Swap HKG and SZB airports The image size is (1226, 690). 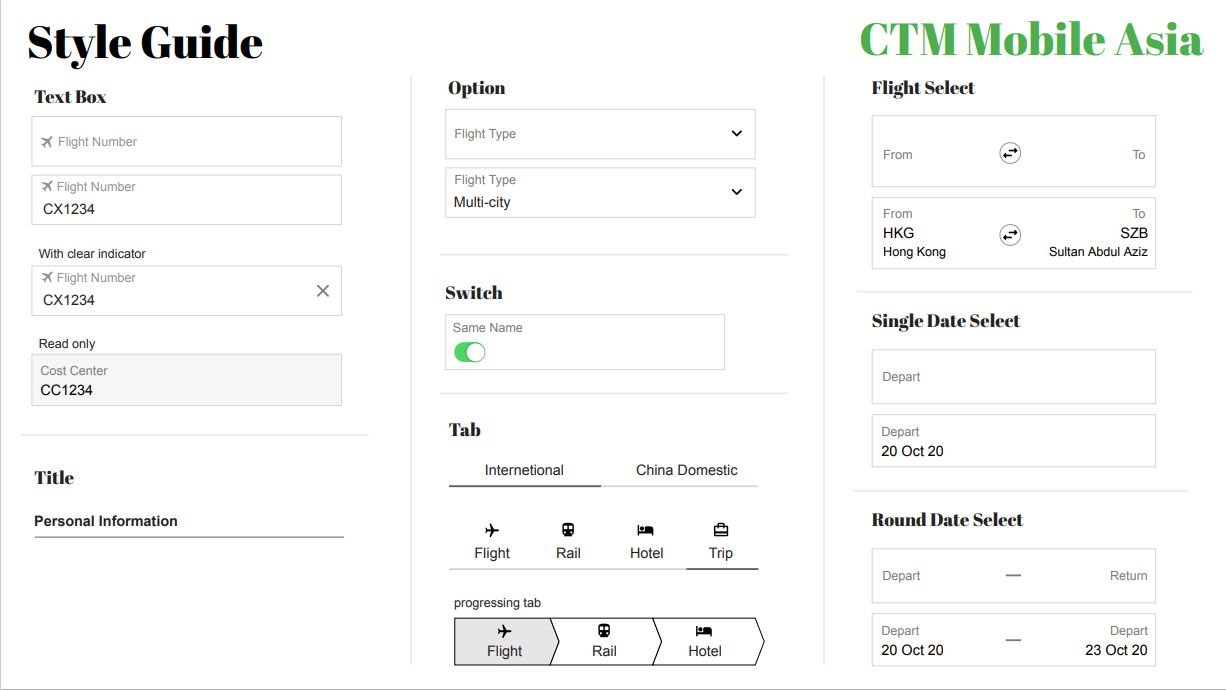click(x=1010, y=235)
